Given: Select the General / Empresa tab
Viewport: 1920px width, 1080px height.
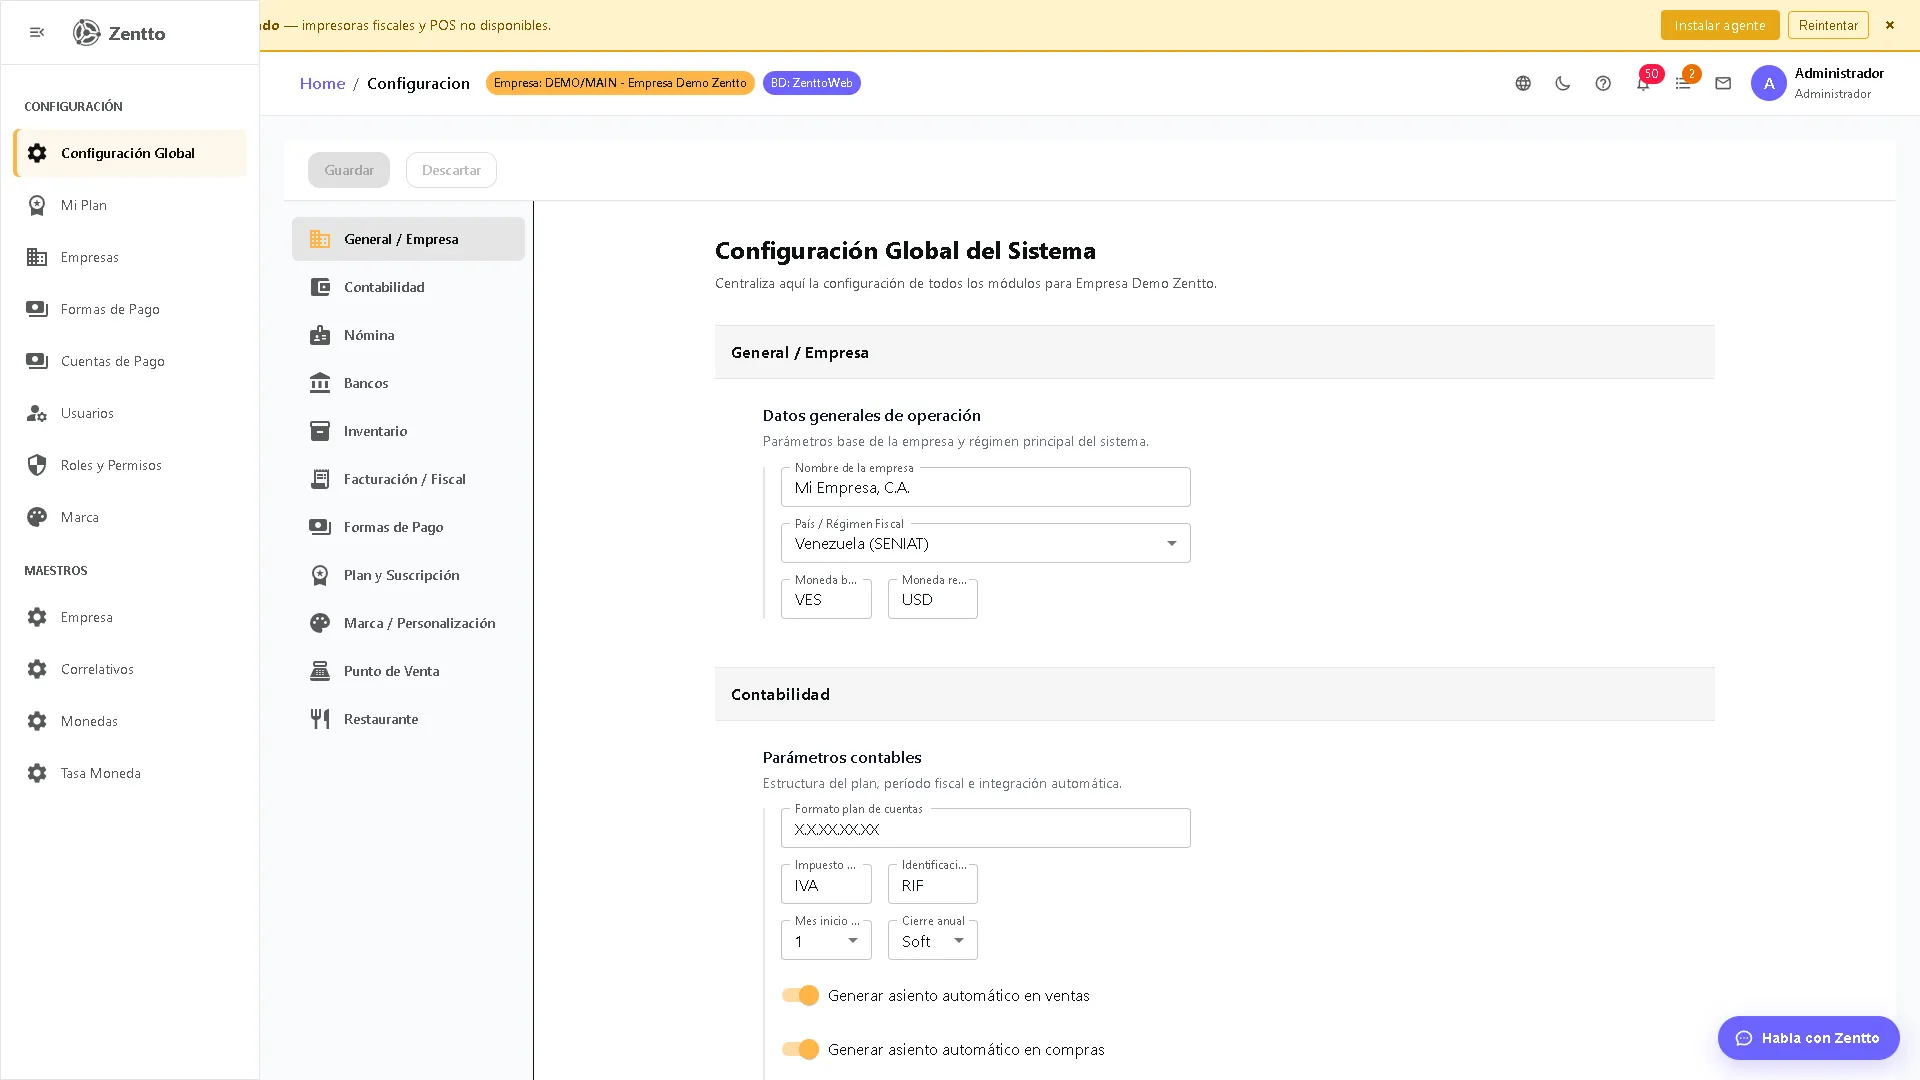Looking at the screenshot, I should 408,239.
